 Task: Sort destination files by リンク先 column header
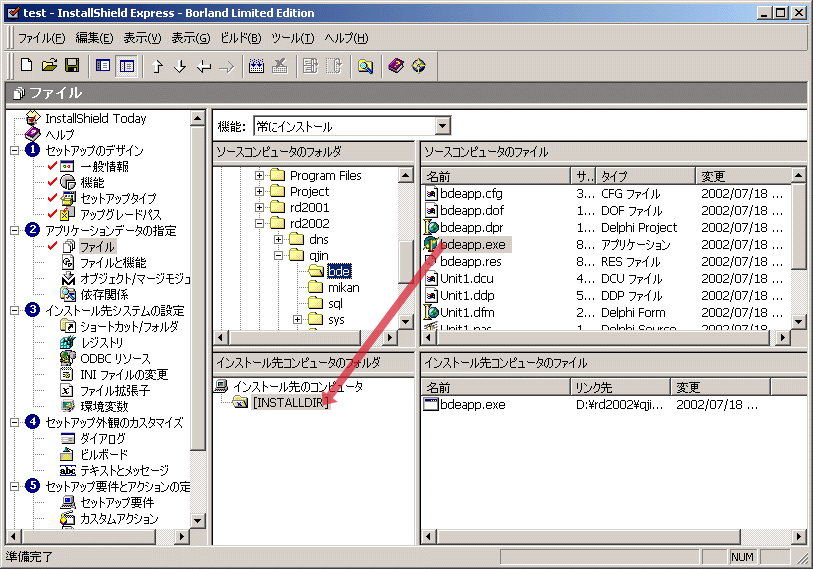[621, 387]
